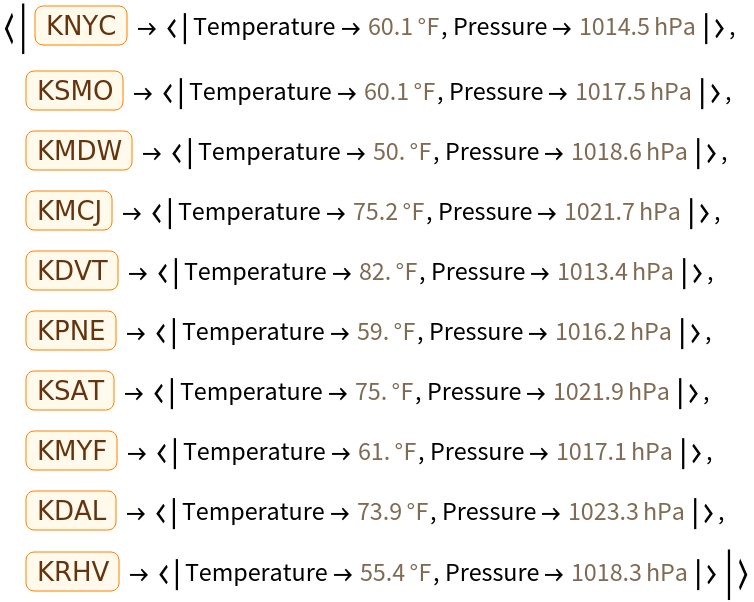Image resolution: width=754 pixels, height=602 pixels.
Task: Click the KDAL station entity
Action: tap(72, 512)
